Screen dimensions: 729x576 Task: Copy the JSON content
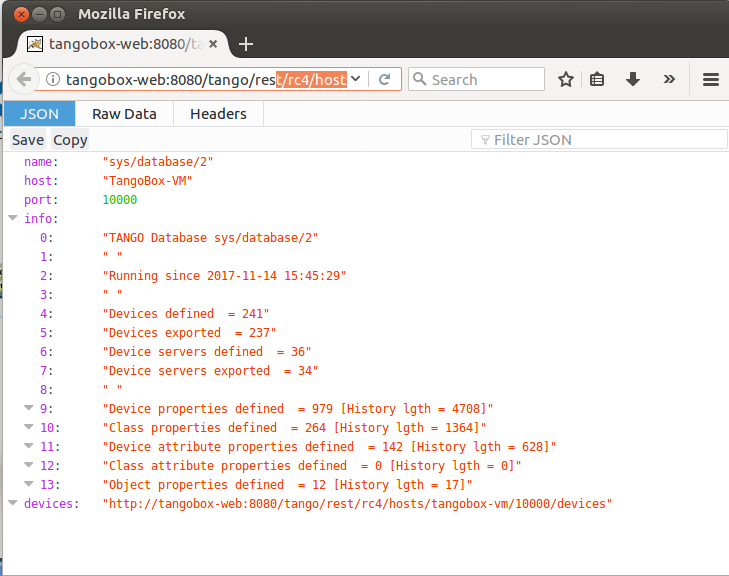(x=70, y=140)
